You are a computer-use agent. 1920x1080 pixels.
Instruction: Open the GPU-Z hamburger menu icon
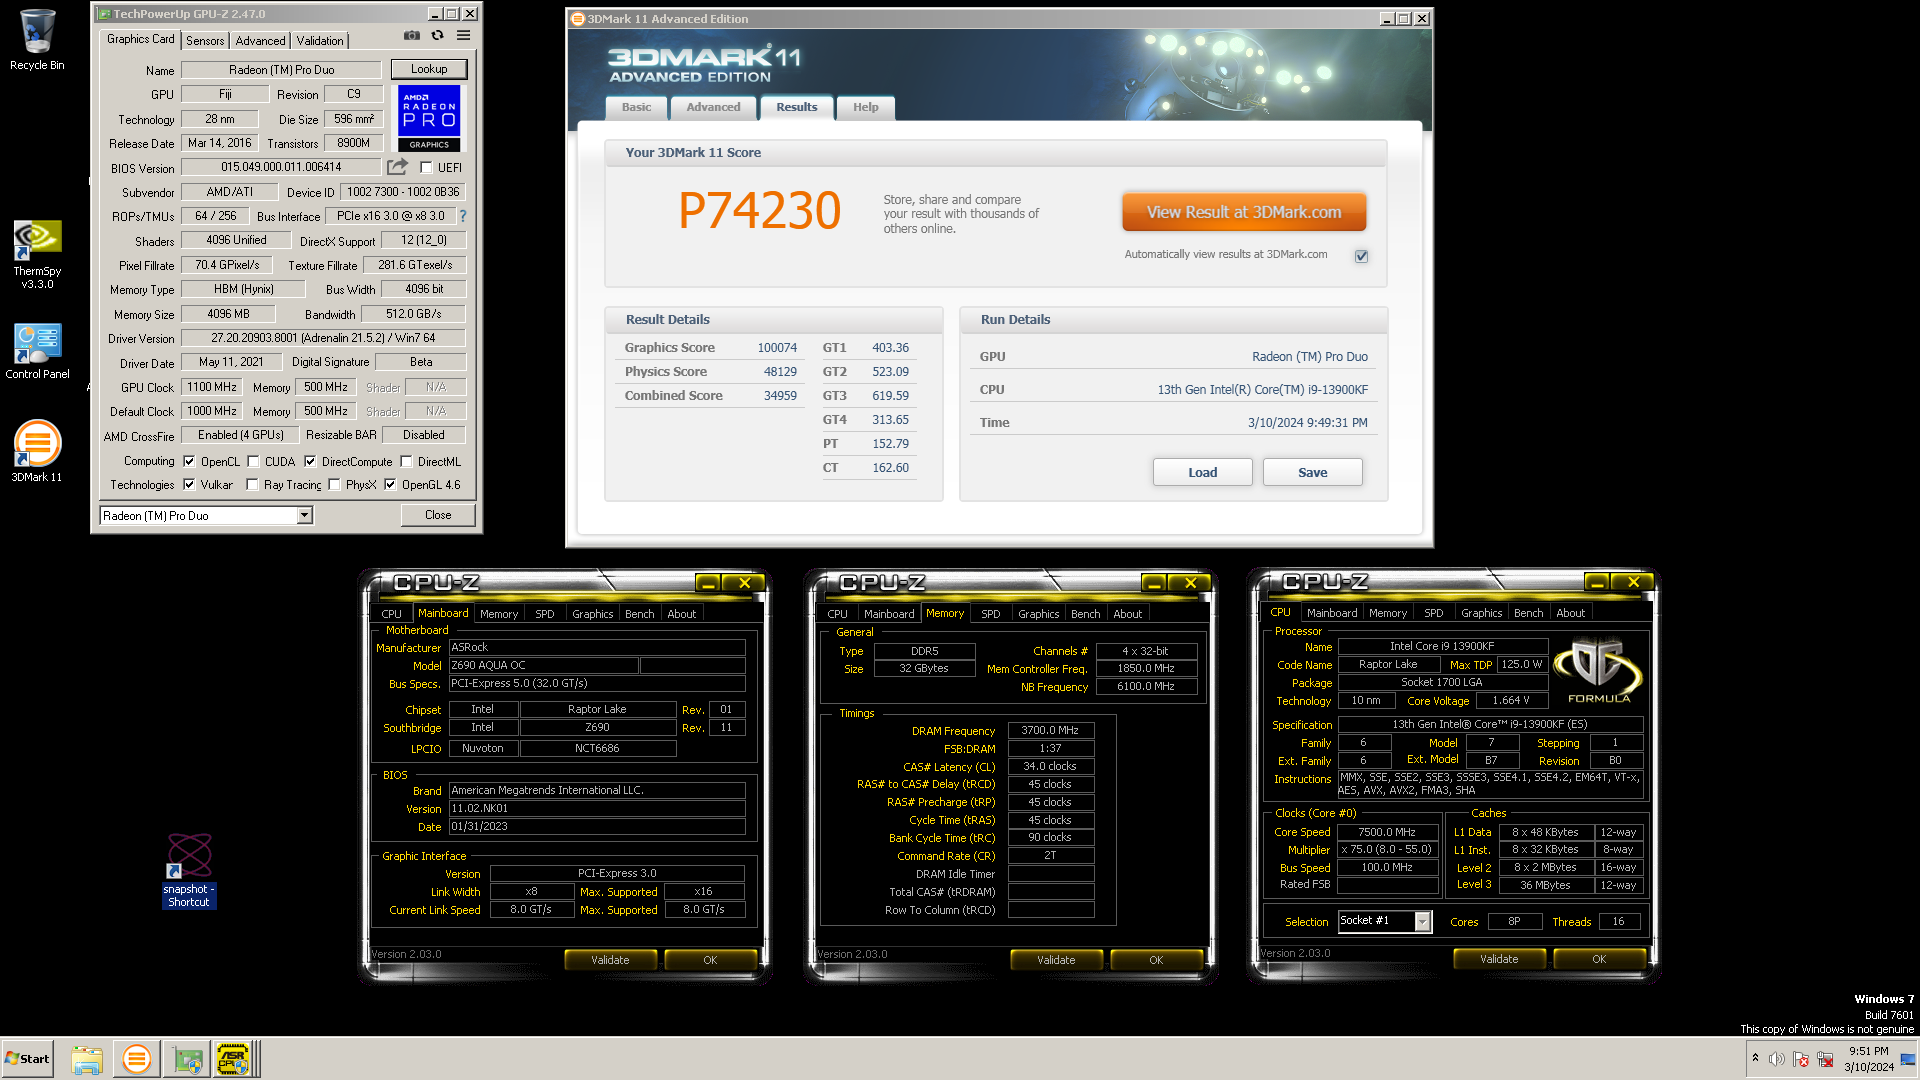pos(464,35)
